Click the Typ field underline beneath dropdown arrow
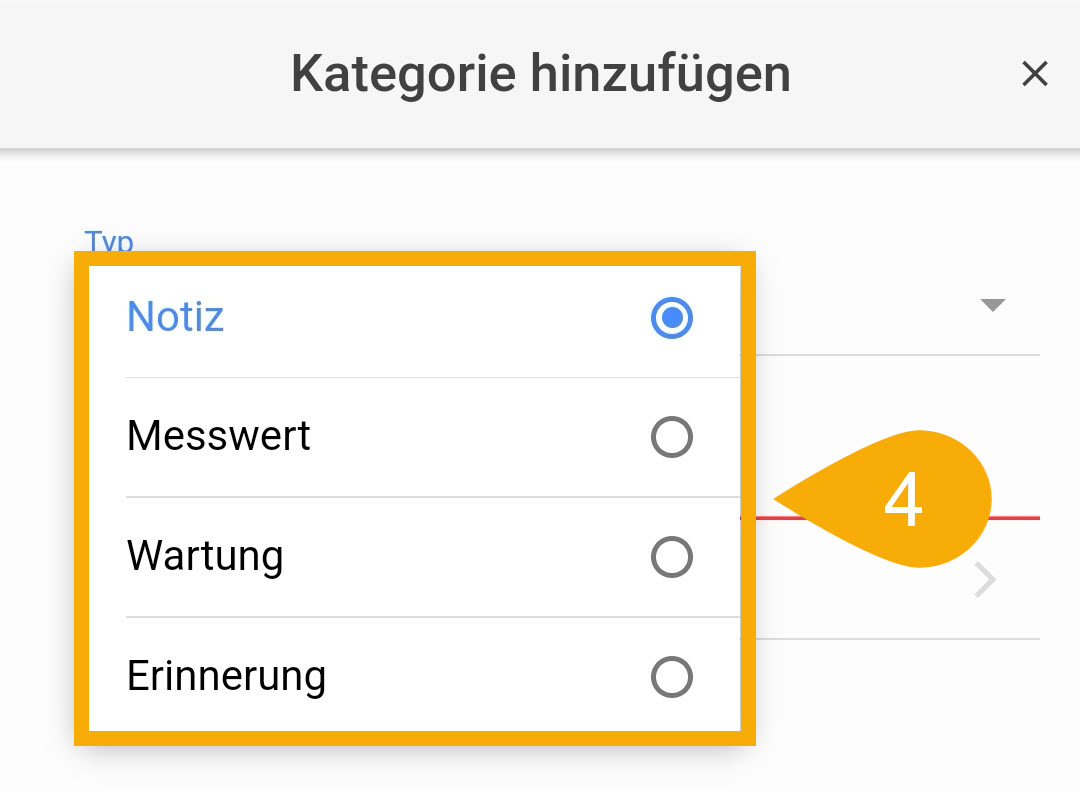Image resolution: width=1080 pixels, height=792 pixels. coord(900,354)
